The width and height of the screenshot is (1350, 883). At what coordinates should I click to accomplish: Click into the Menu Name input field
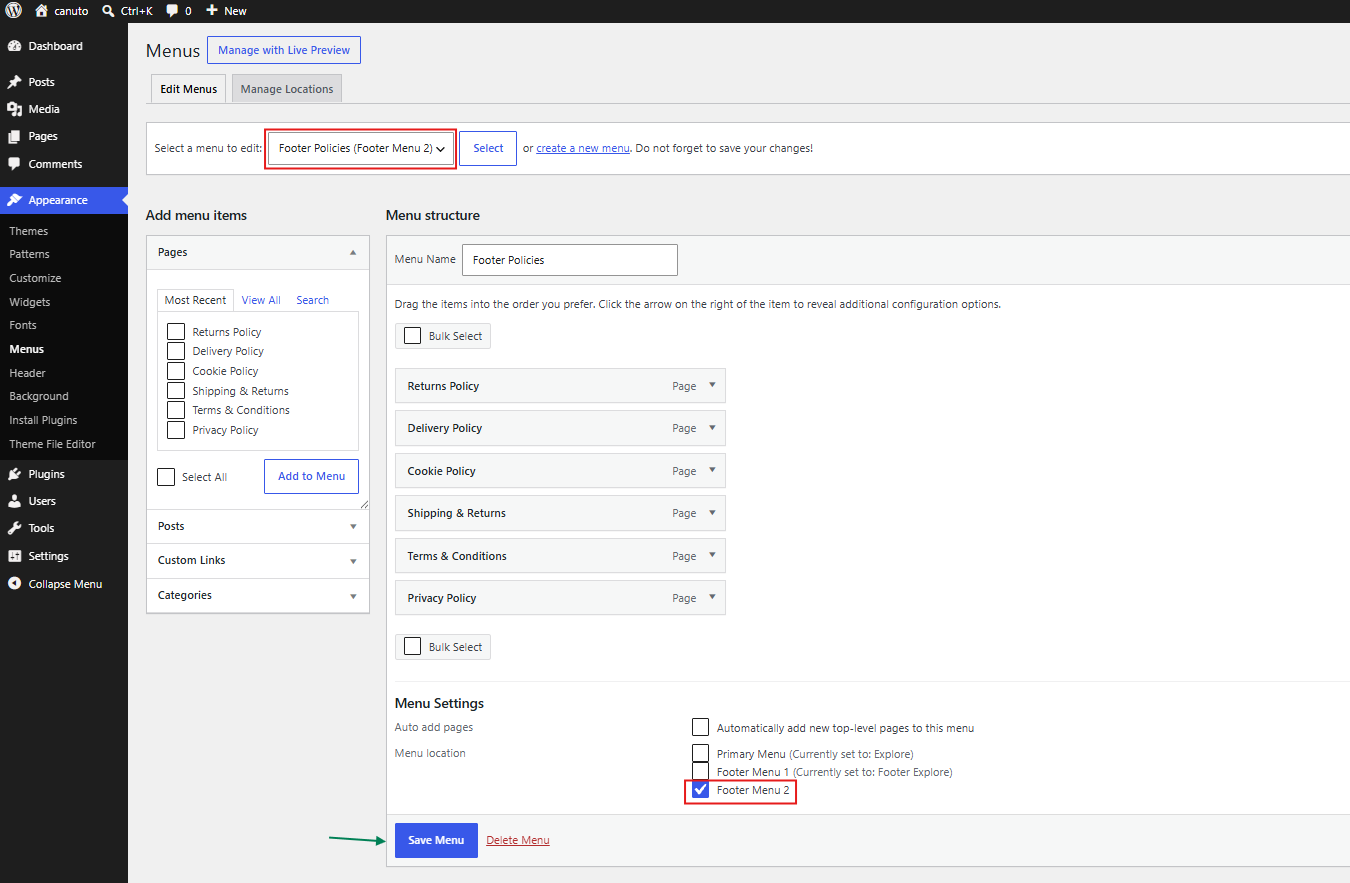tap(570, 260)
